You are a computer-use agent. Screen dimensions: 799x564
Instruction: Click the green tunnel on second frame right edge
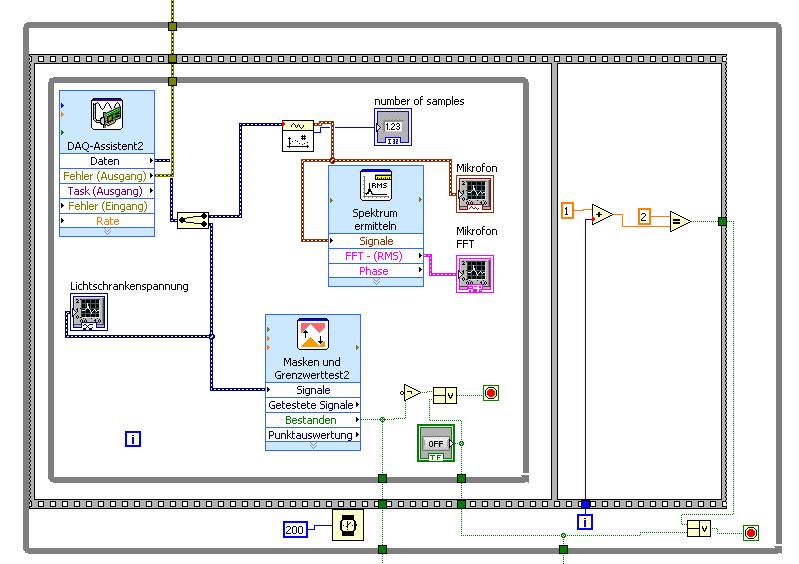tap(722, 221)
